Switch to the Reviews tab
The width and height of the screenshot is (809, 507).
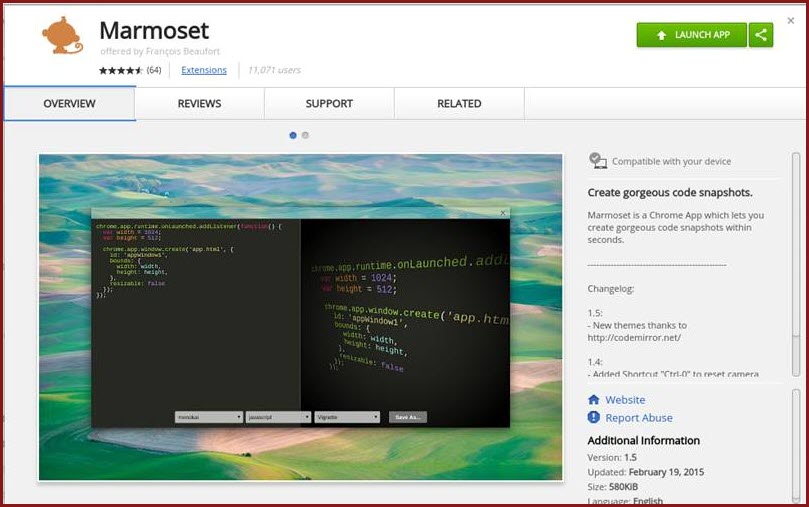tap(199, 104)
